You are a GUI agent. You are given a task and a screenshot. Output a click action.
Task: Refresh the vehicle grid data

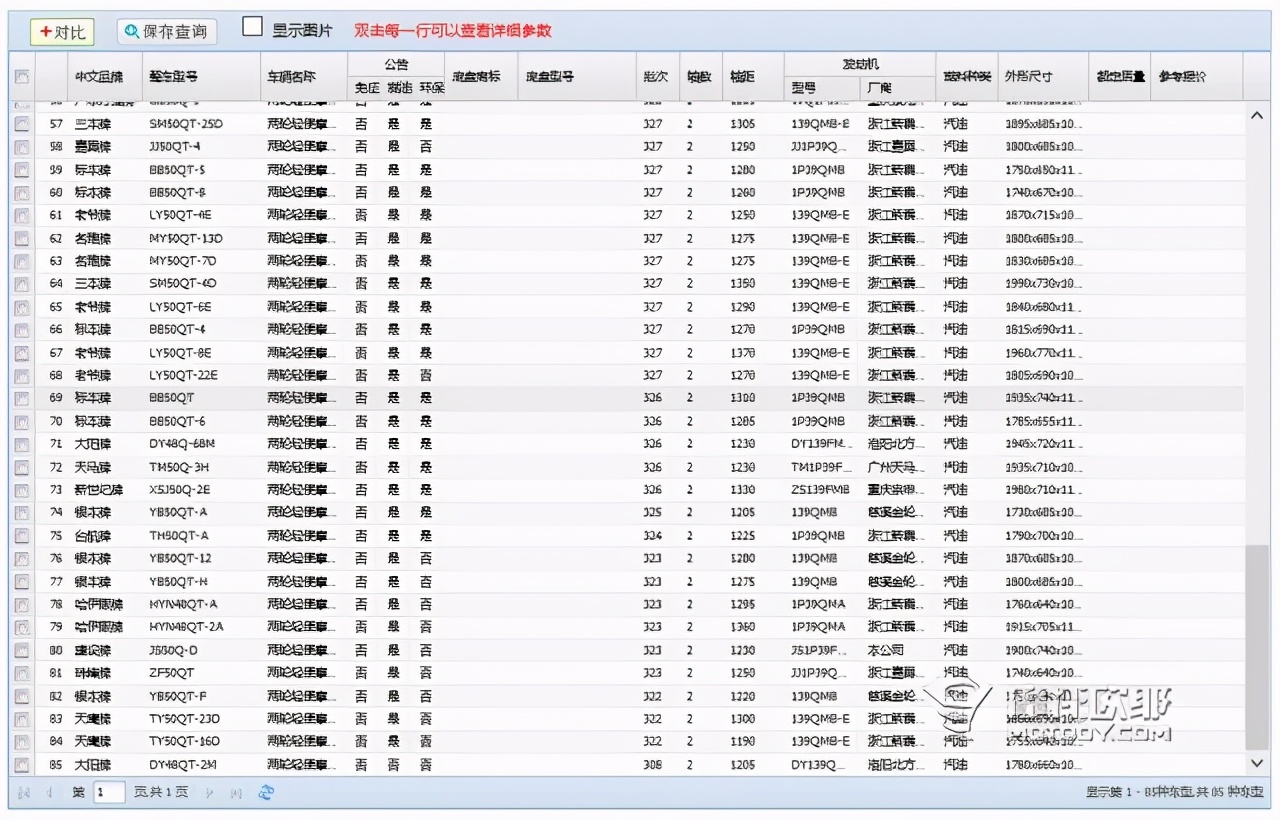point(266,792)
